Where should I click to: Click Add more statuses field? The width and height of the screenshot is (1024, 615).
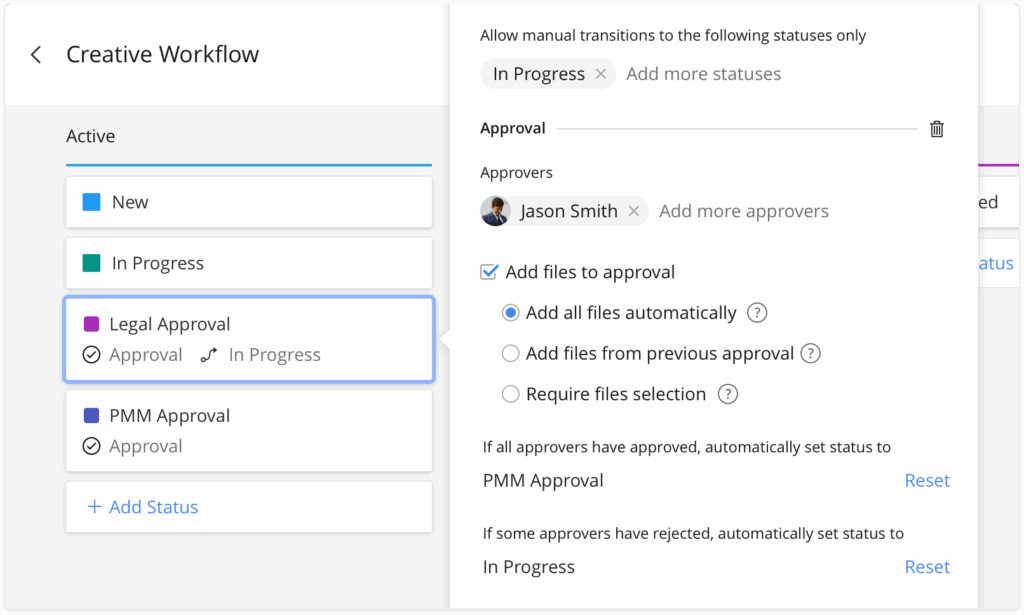[x=703, y=74]
